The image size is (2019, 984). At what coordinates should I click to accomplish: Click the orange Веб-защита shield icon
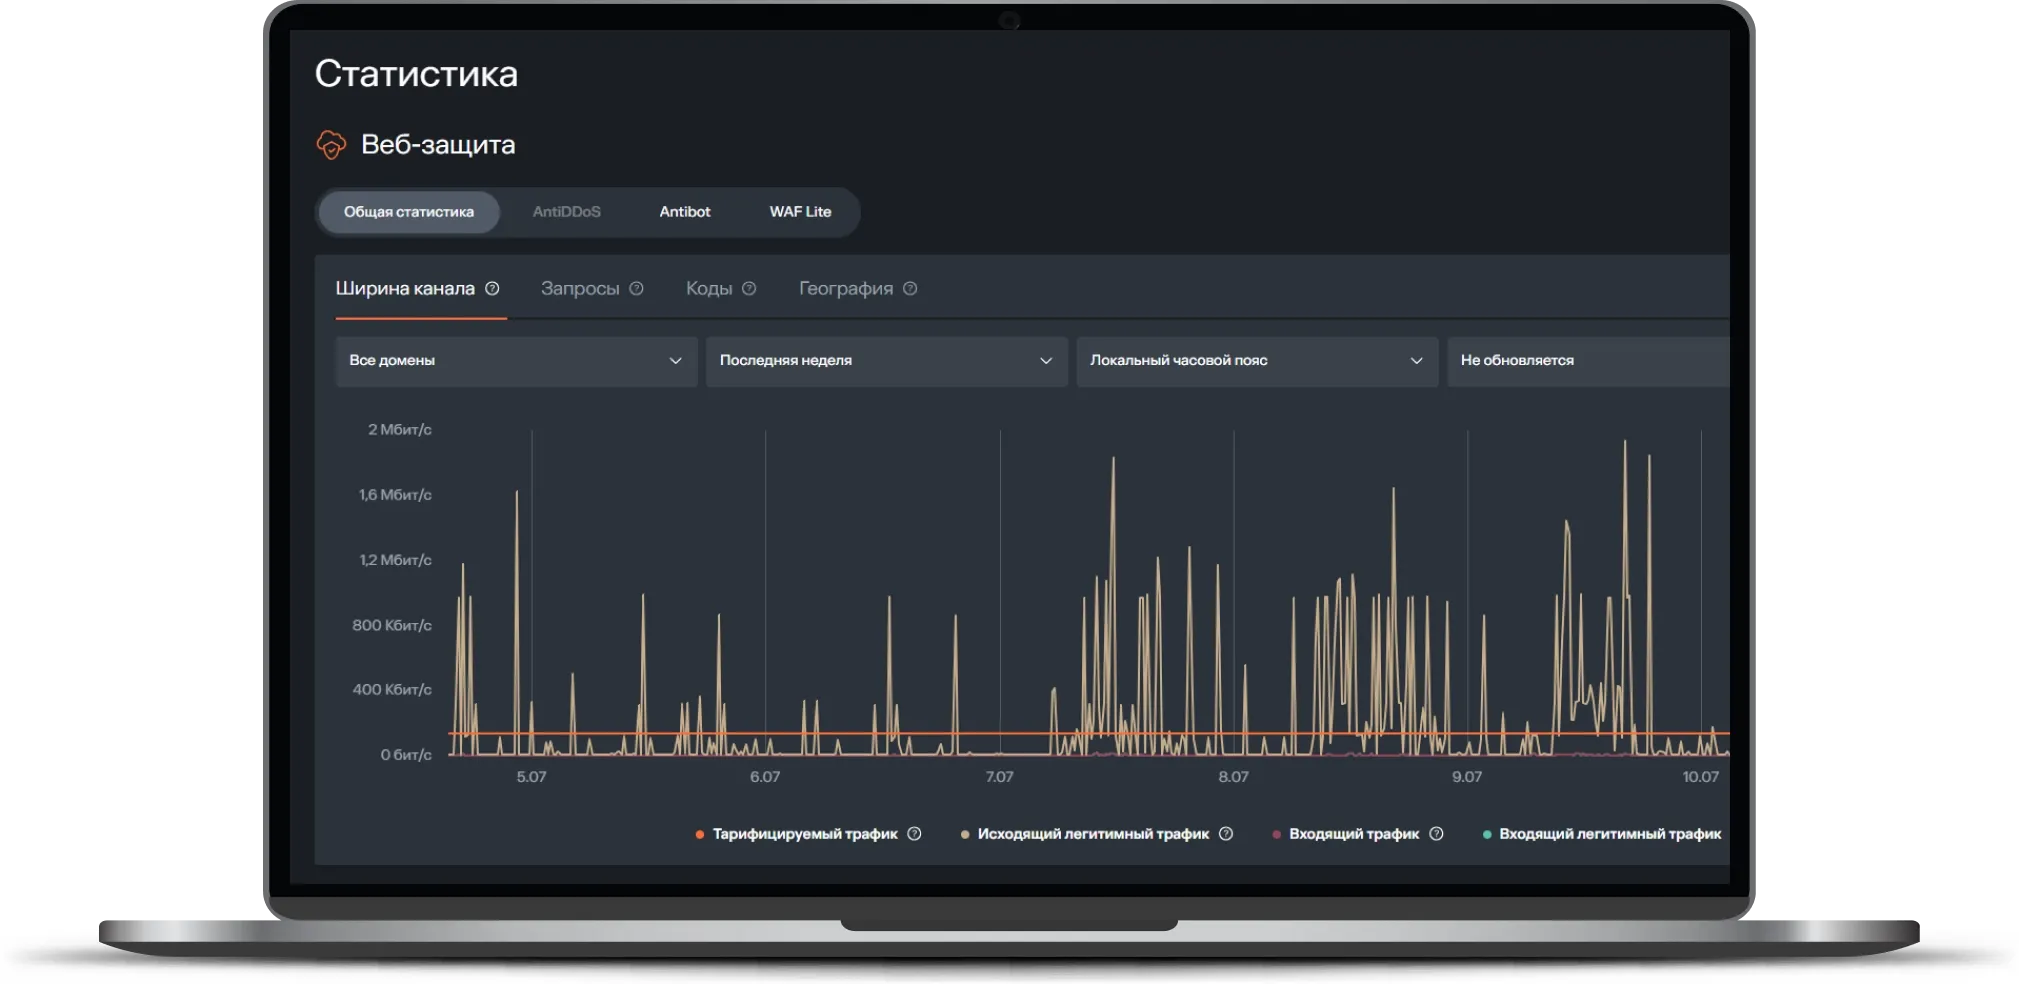tap(331, 145)
